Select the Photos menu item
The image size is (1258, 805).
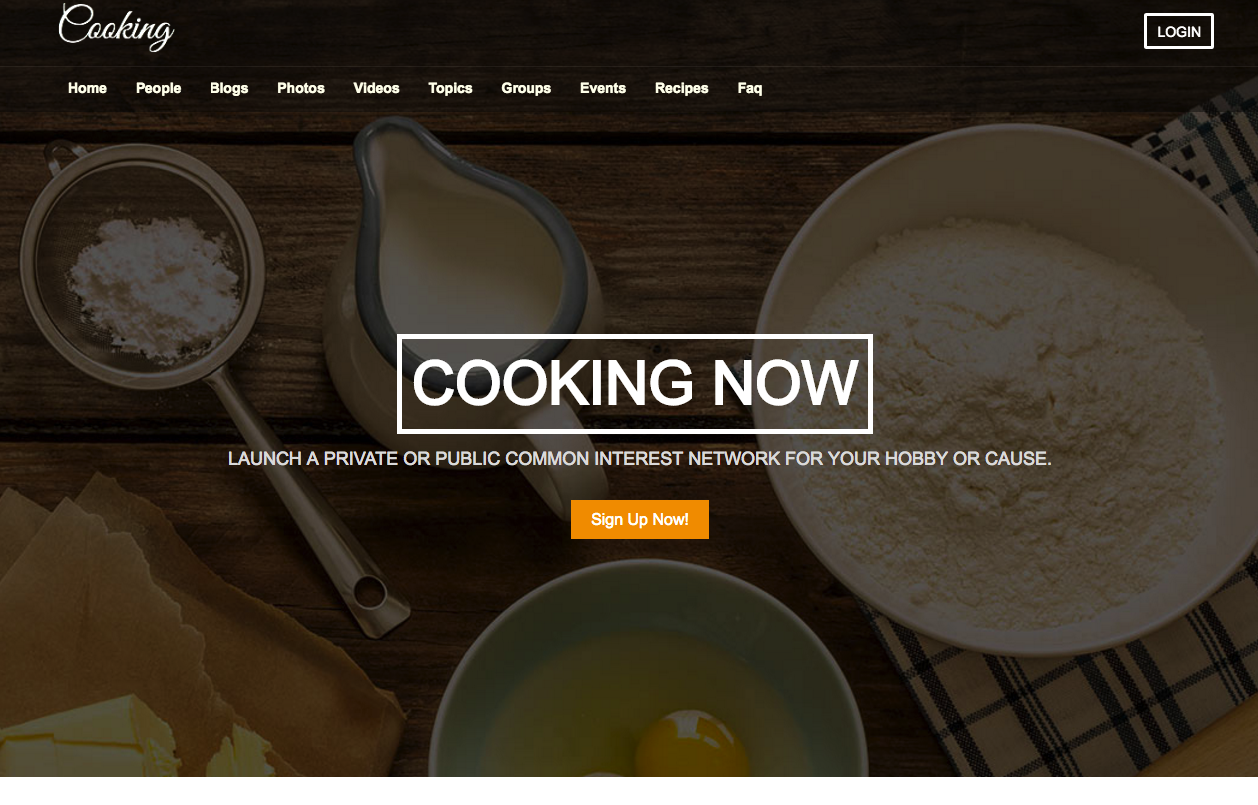[301, 88]
